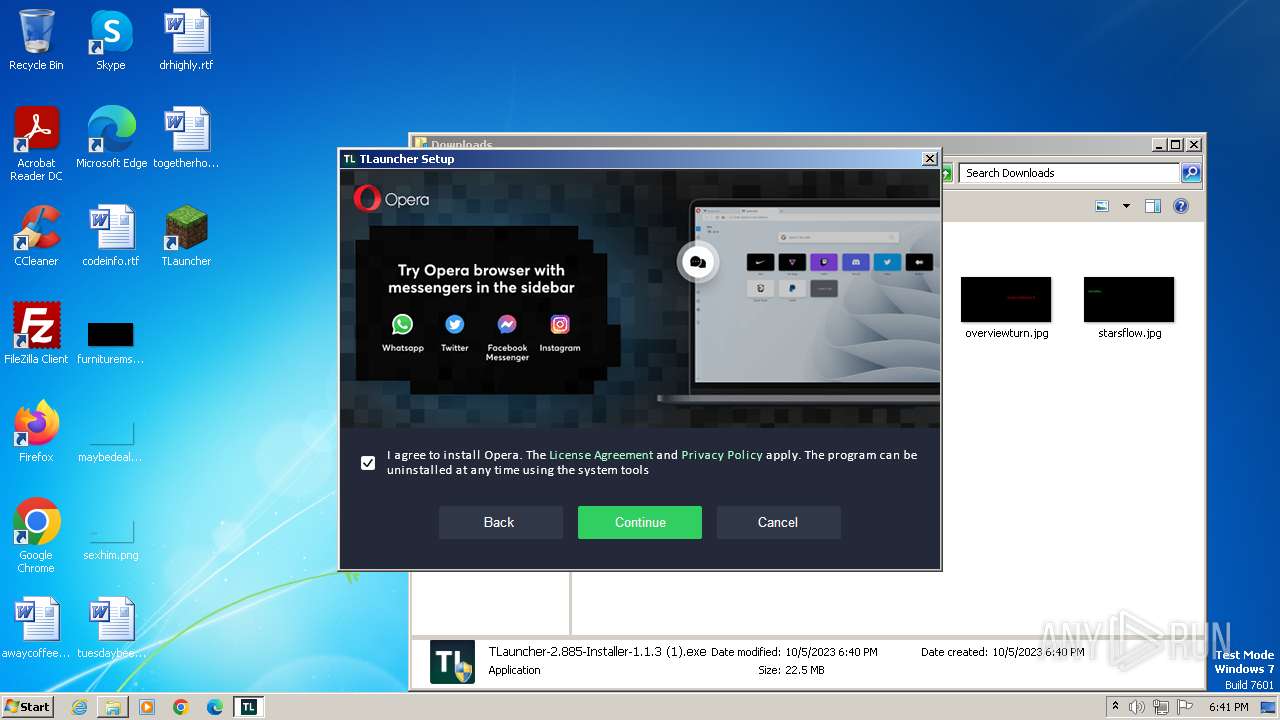The image size is (1280, 720).
Task: Show hidden tray icons arrow
Action: tap(1115, 707)
